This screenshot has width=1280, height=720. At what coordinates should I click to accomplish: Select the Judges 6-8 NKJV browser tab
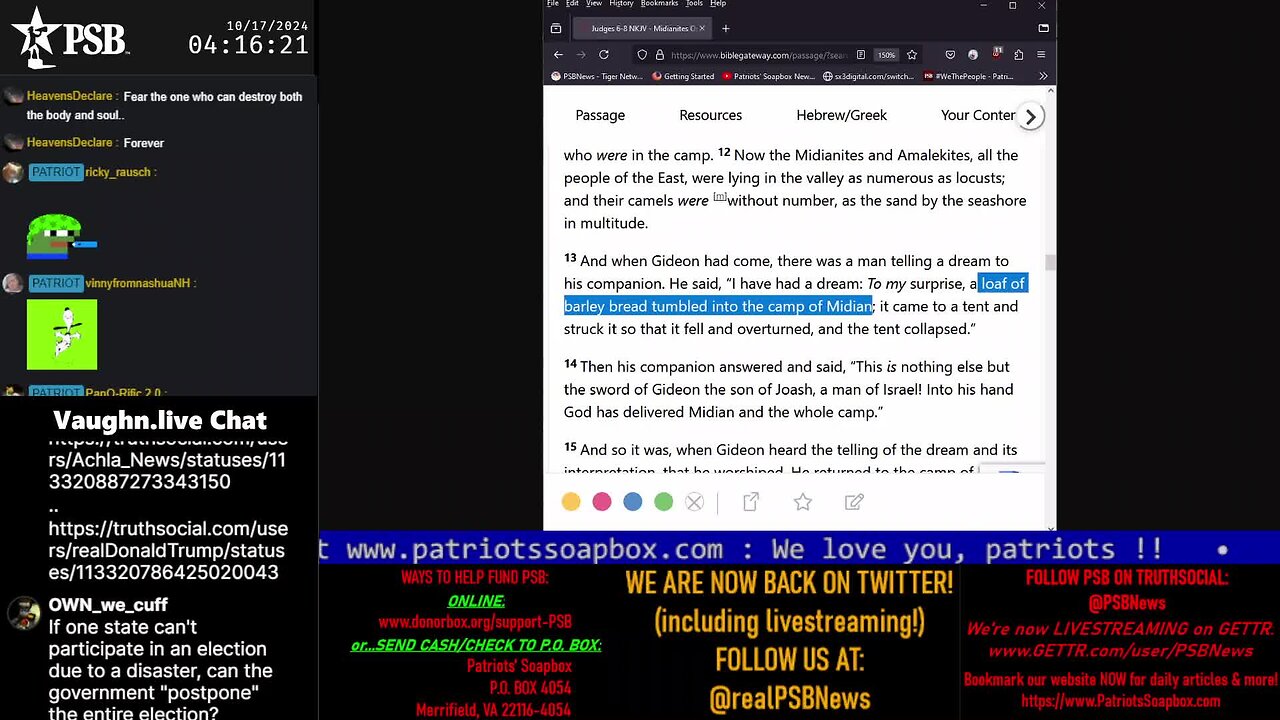pyautogui.click(x=643, y=29)
